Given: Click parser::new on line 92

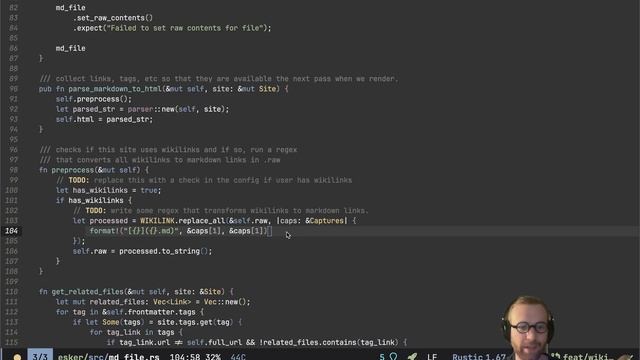Looking at the screenshot, I should 151,109.
